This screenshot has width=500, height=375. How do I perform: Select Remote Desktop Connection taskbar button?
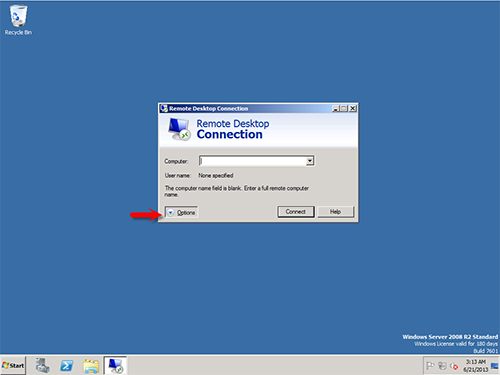[x=115, y=365]
